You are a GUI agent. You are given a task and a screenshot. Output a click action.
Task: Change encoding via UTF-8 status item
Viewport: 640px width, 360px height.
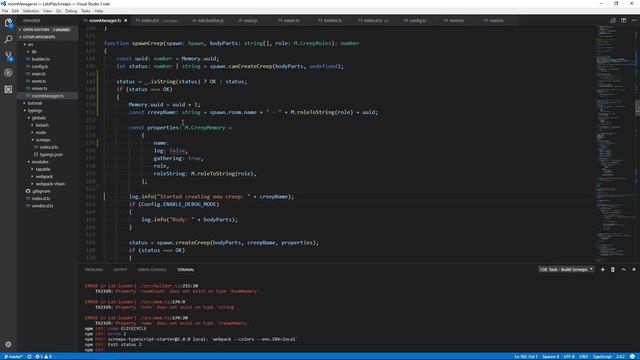[x=569, y=357]
